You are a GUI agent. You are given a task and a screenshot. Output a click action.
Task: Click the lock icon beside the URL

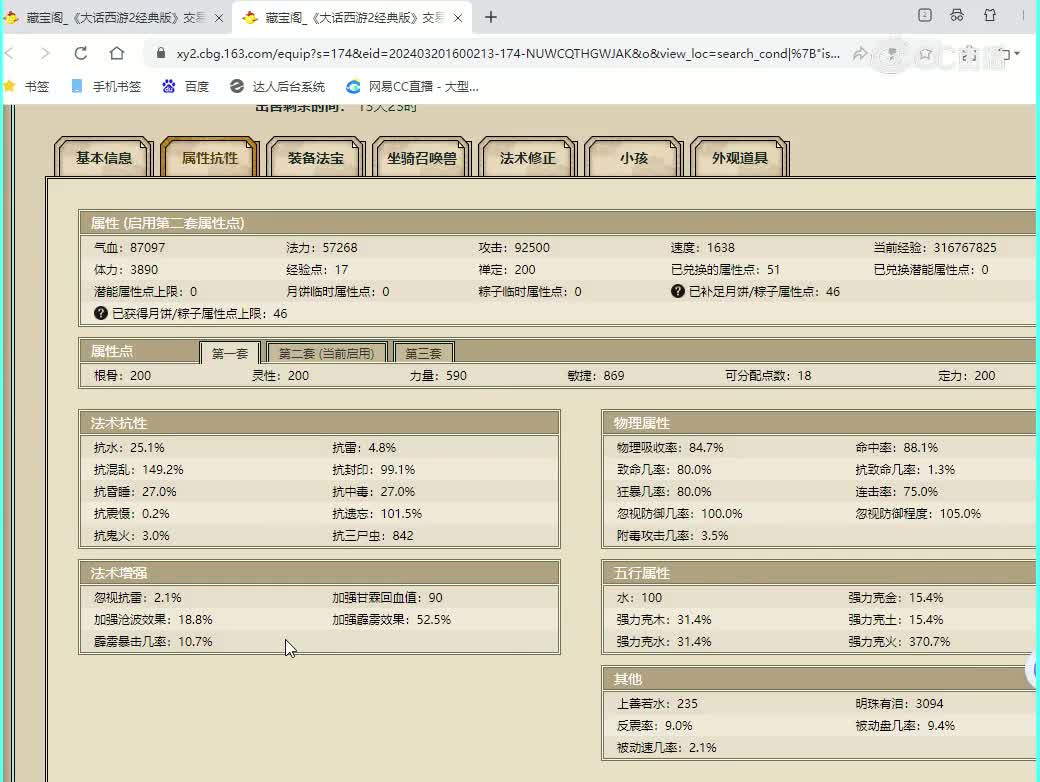point(161,53)
